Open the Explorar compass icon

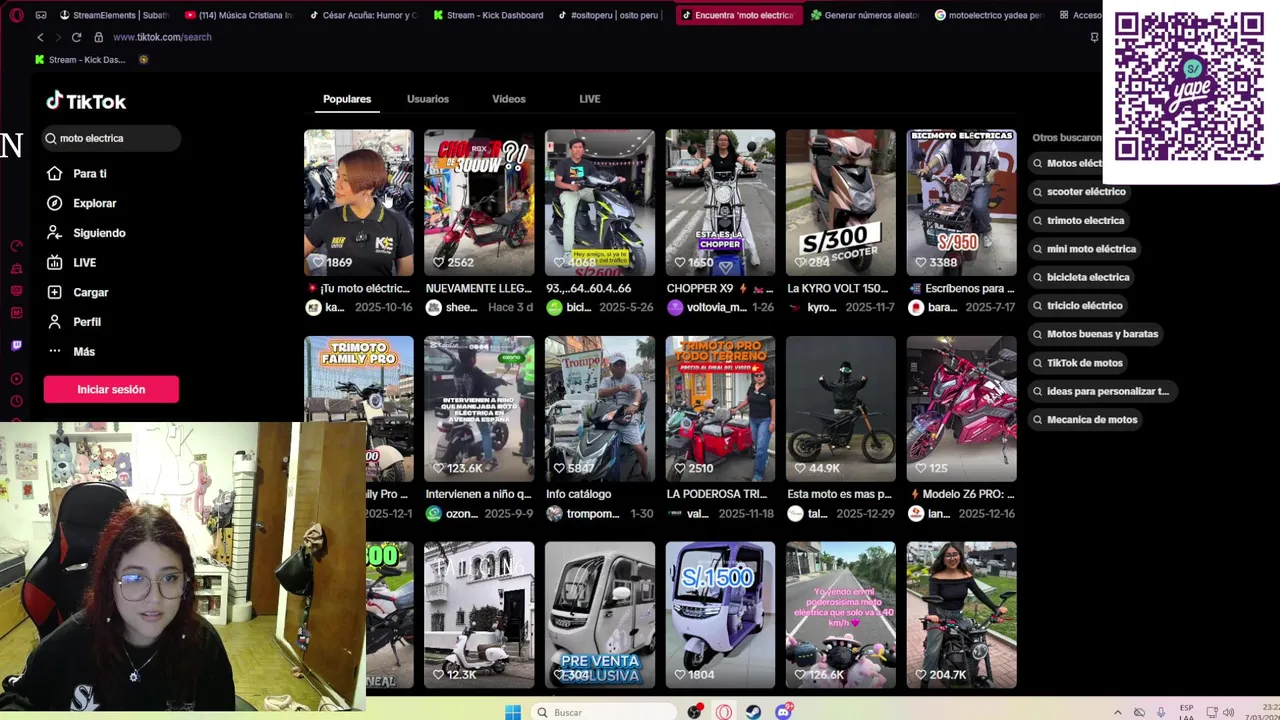[54, 203]
